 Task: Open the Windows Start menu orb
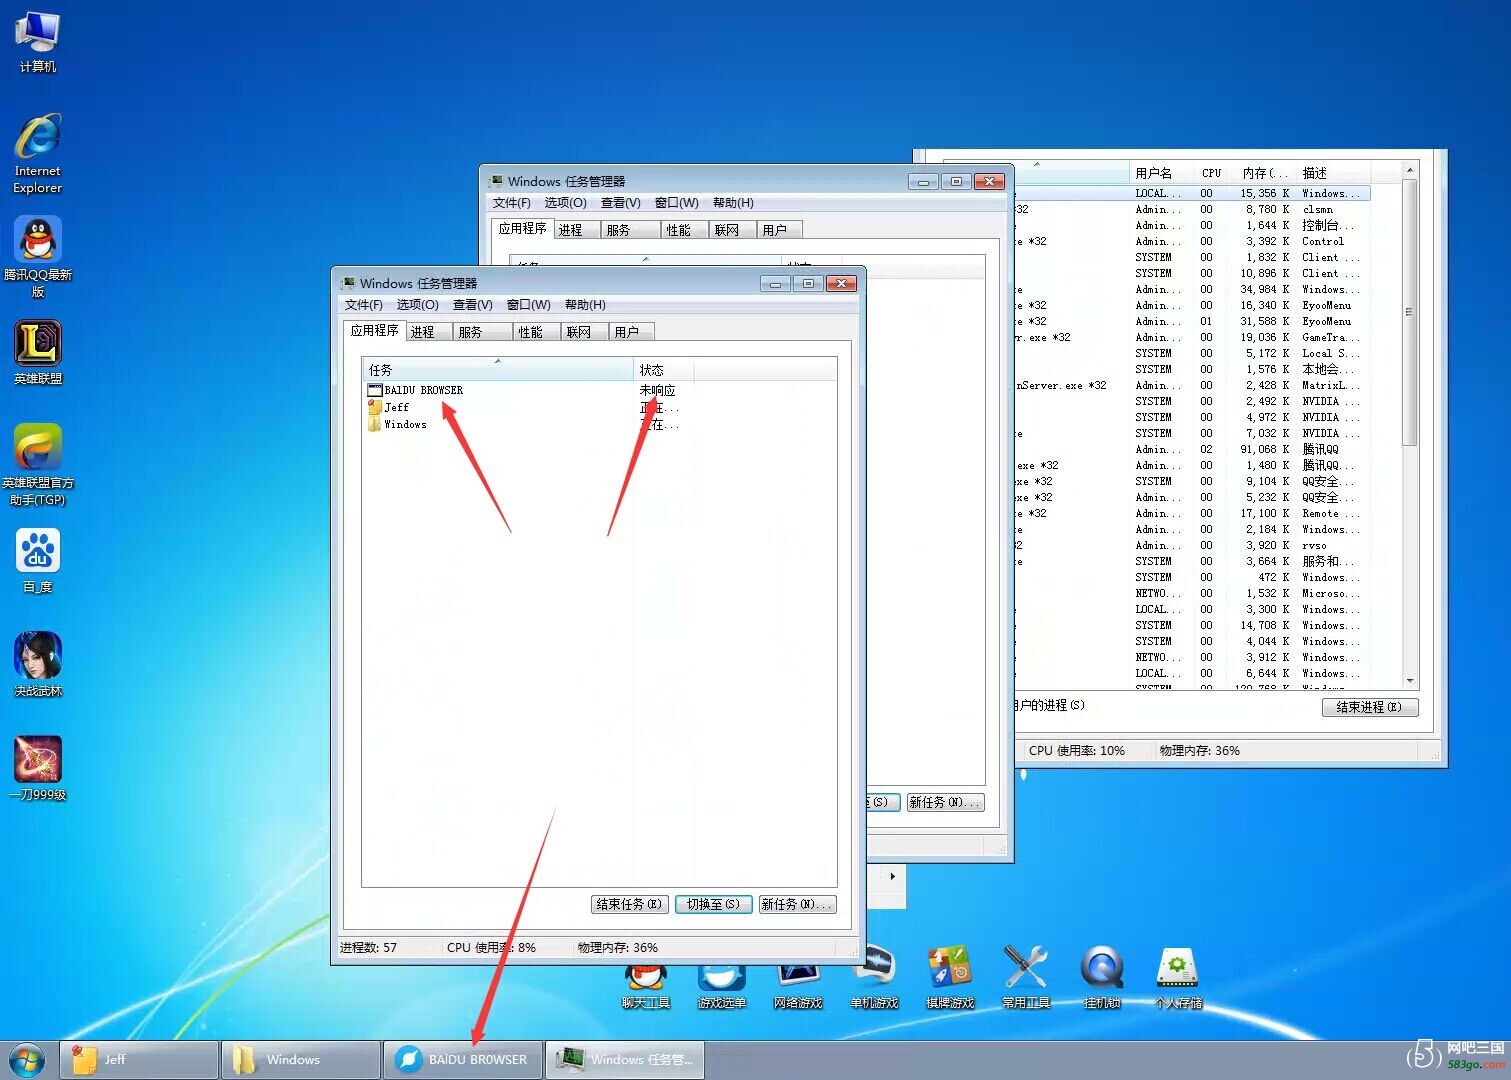point(27,1060)
